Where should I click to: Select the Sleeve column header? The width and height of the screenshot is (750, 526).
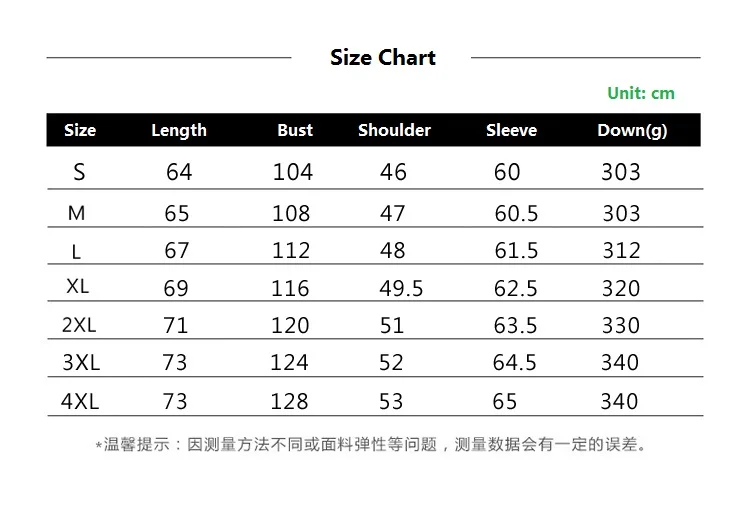(511, 130)
